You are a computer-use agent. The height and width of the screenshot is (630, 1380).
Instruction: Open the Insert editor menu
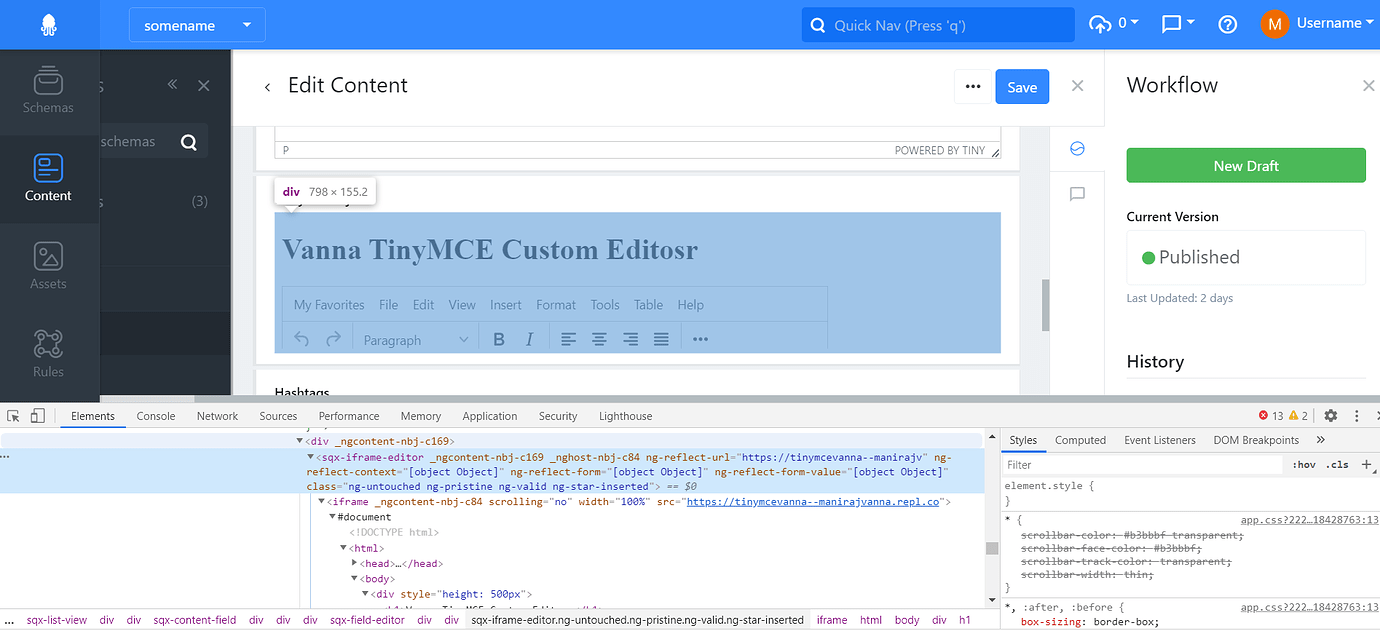(x=506, y=305)
